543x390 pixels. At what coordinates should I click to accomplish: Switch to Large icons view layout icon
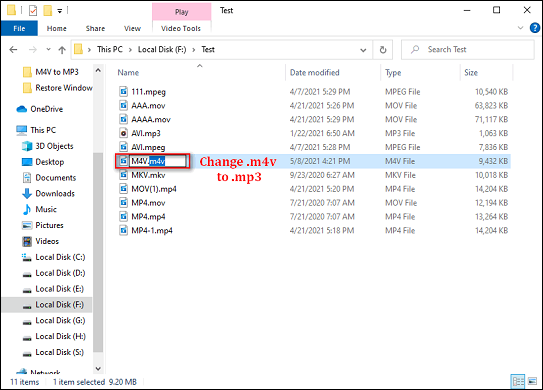tap(533, 382)
